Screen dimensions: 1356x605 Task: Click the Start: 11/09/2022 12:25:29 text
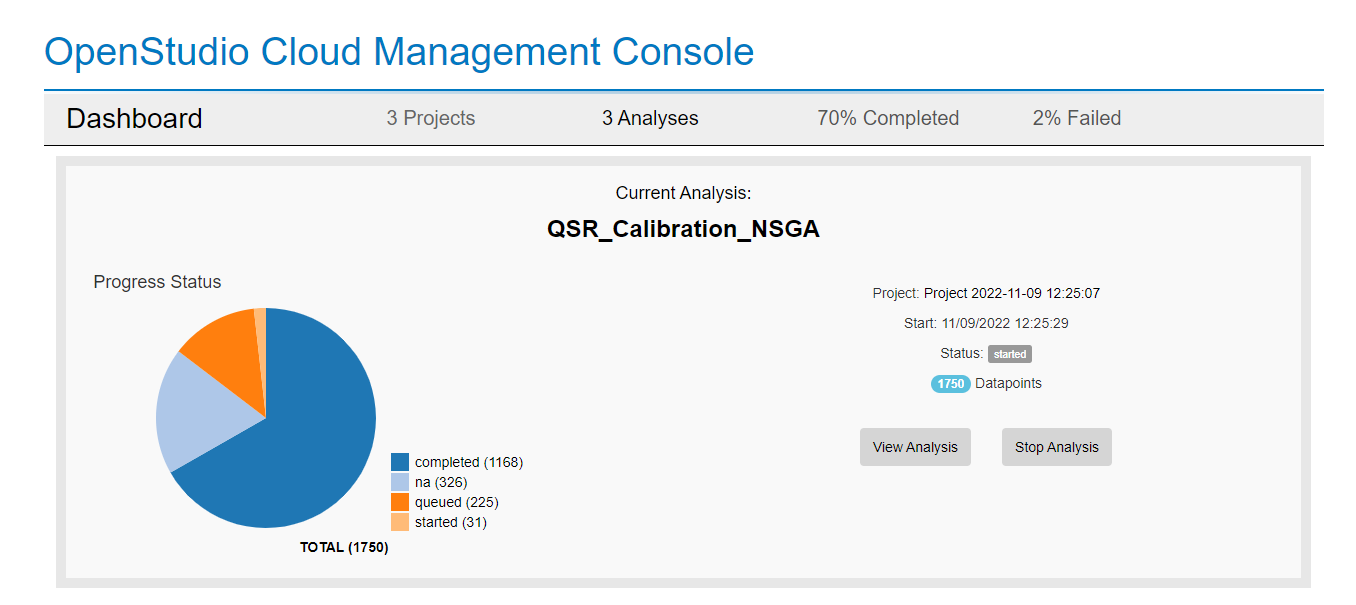coord(986,323)
